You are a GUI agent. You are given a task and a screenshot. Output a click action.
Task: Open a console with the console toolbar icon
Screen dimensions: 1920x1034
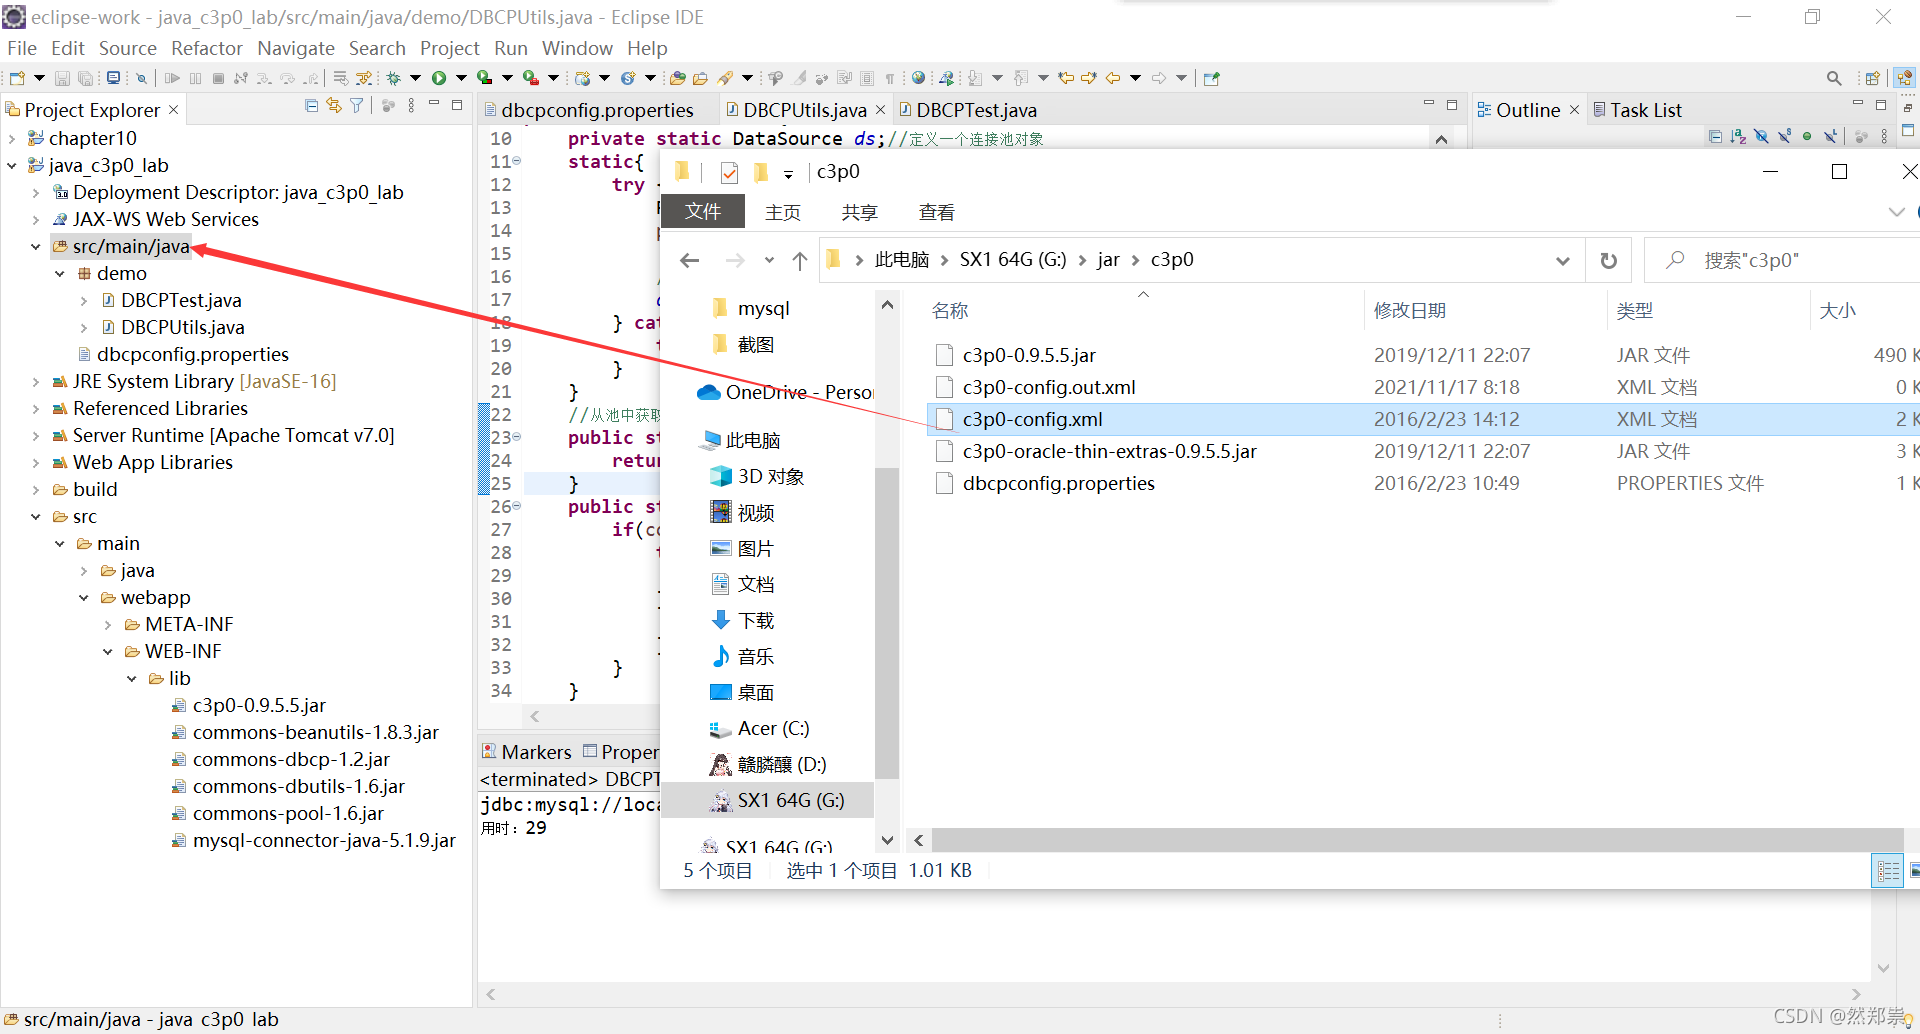coord(113,77)
